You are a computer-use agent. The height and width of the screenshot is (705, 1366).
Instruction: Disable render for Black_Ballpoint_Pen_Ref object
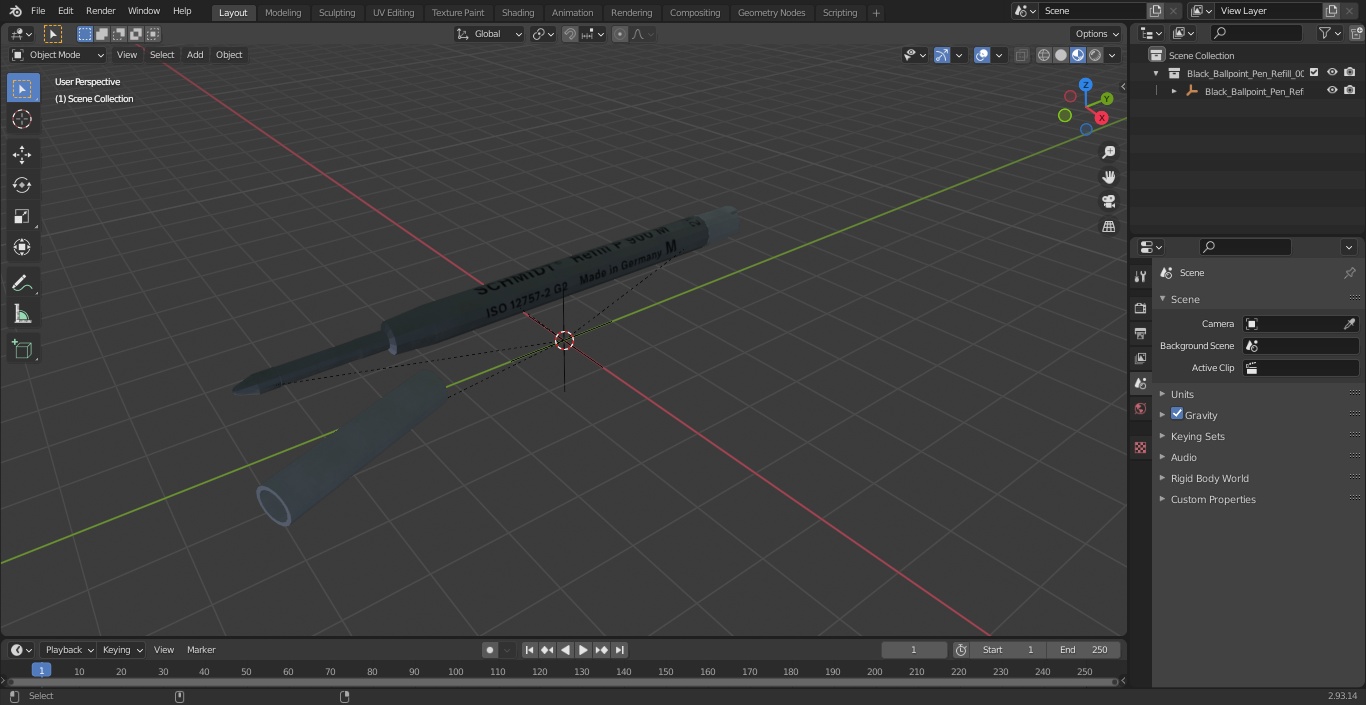[1350, 91]
